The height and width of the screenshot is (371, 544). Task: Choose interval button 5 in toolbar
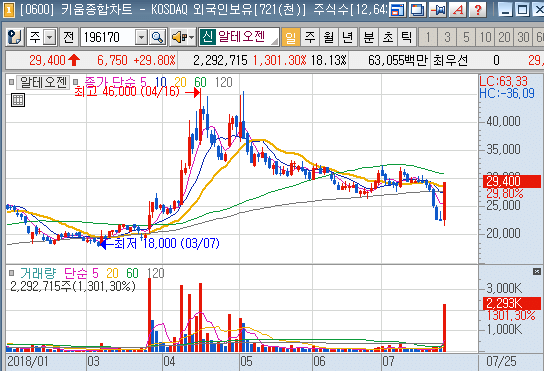coord(466,37)
